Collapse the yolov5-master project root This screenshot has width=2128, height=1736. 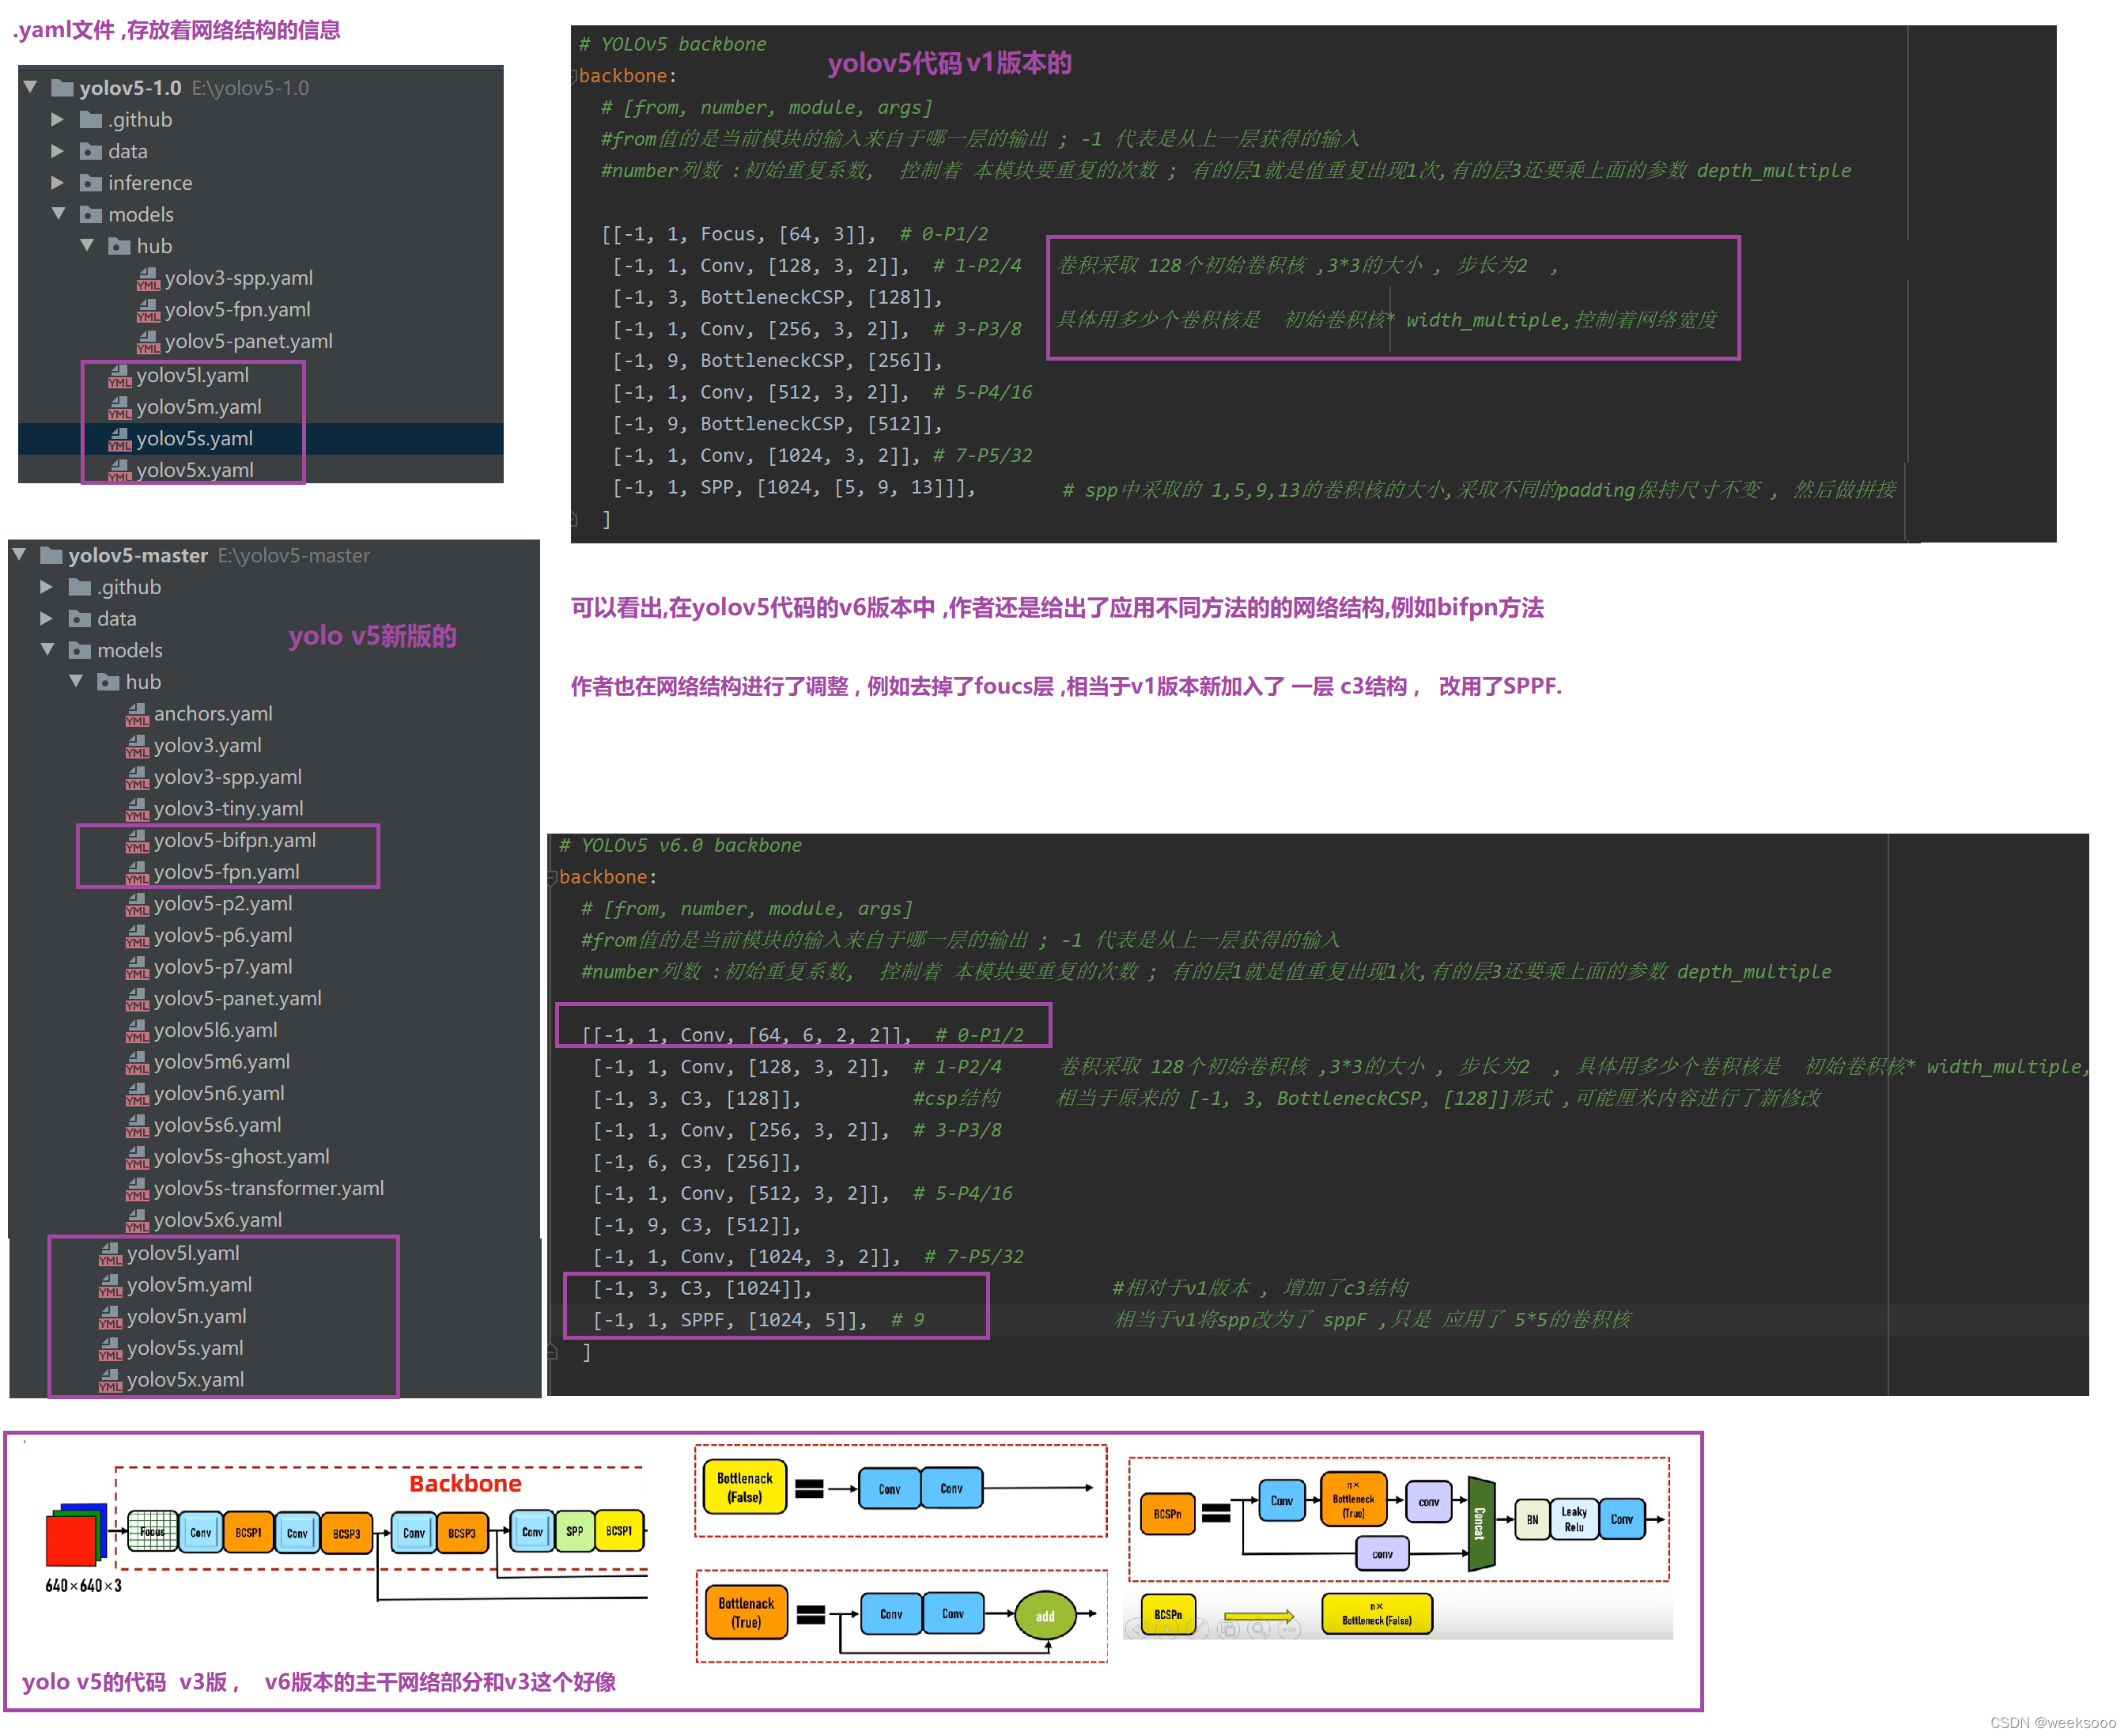pos(19,555)
